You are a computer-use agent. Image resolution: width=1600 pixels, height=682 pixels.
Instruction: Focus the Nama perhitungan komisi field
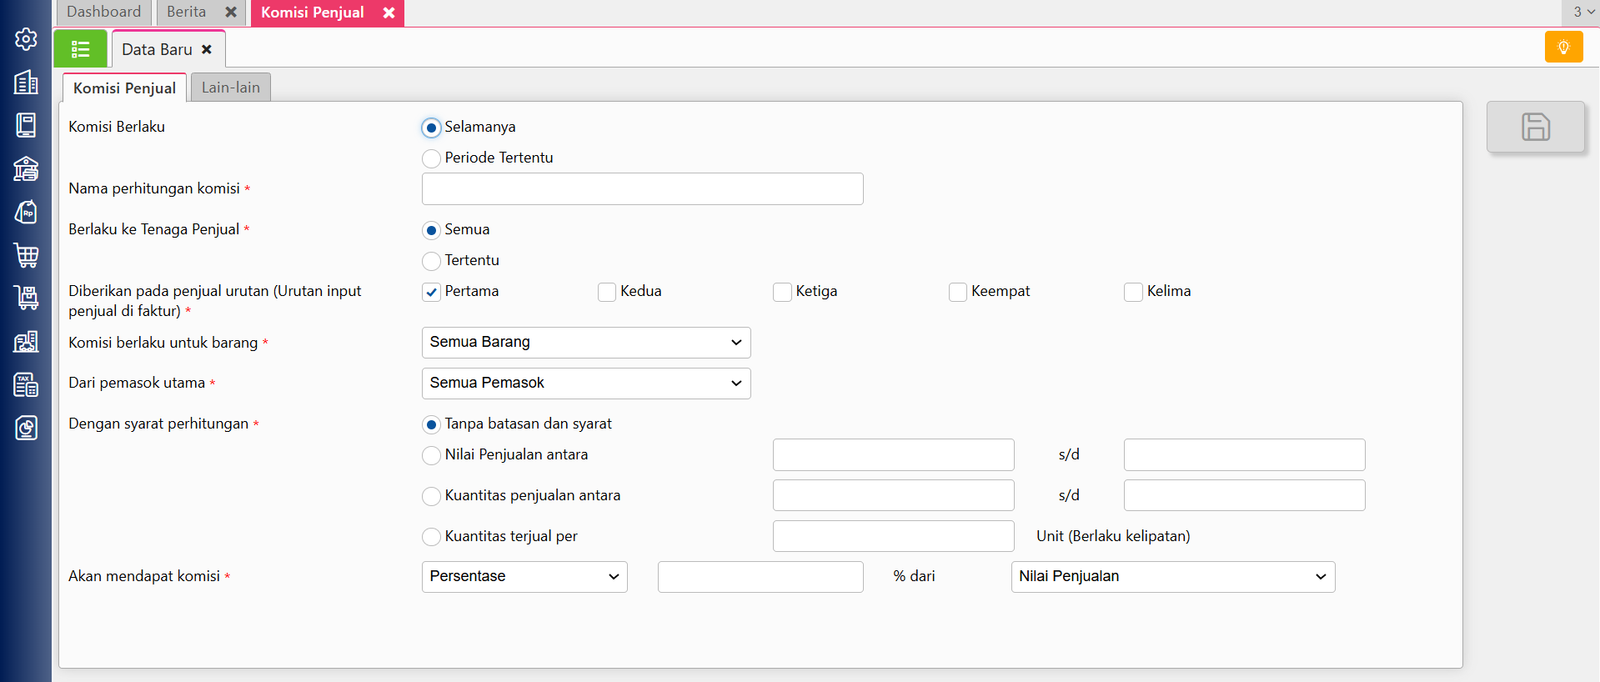tap(643, 189)
